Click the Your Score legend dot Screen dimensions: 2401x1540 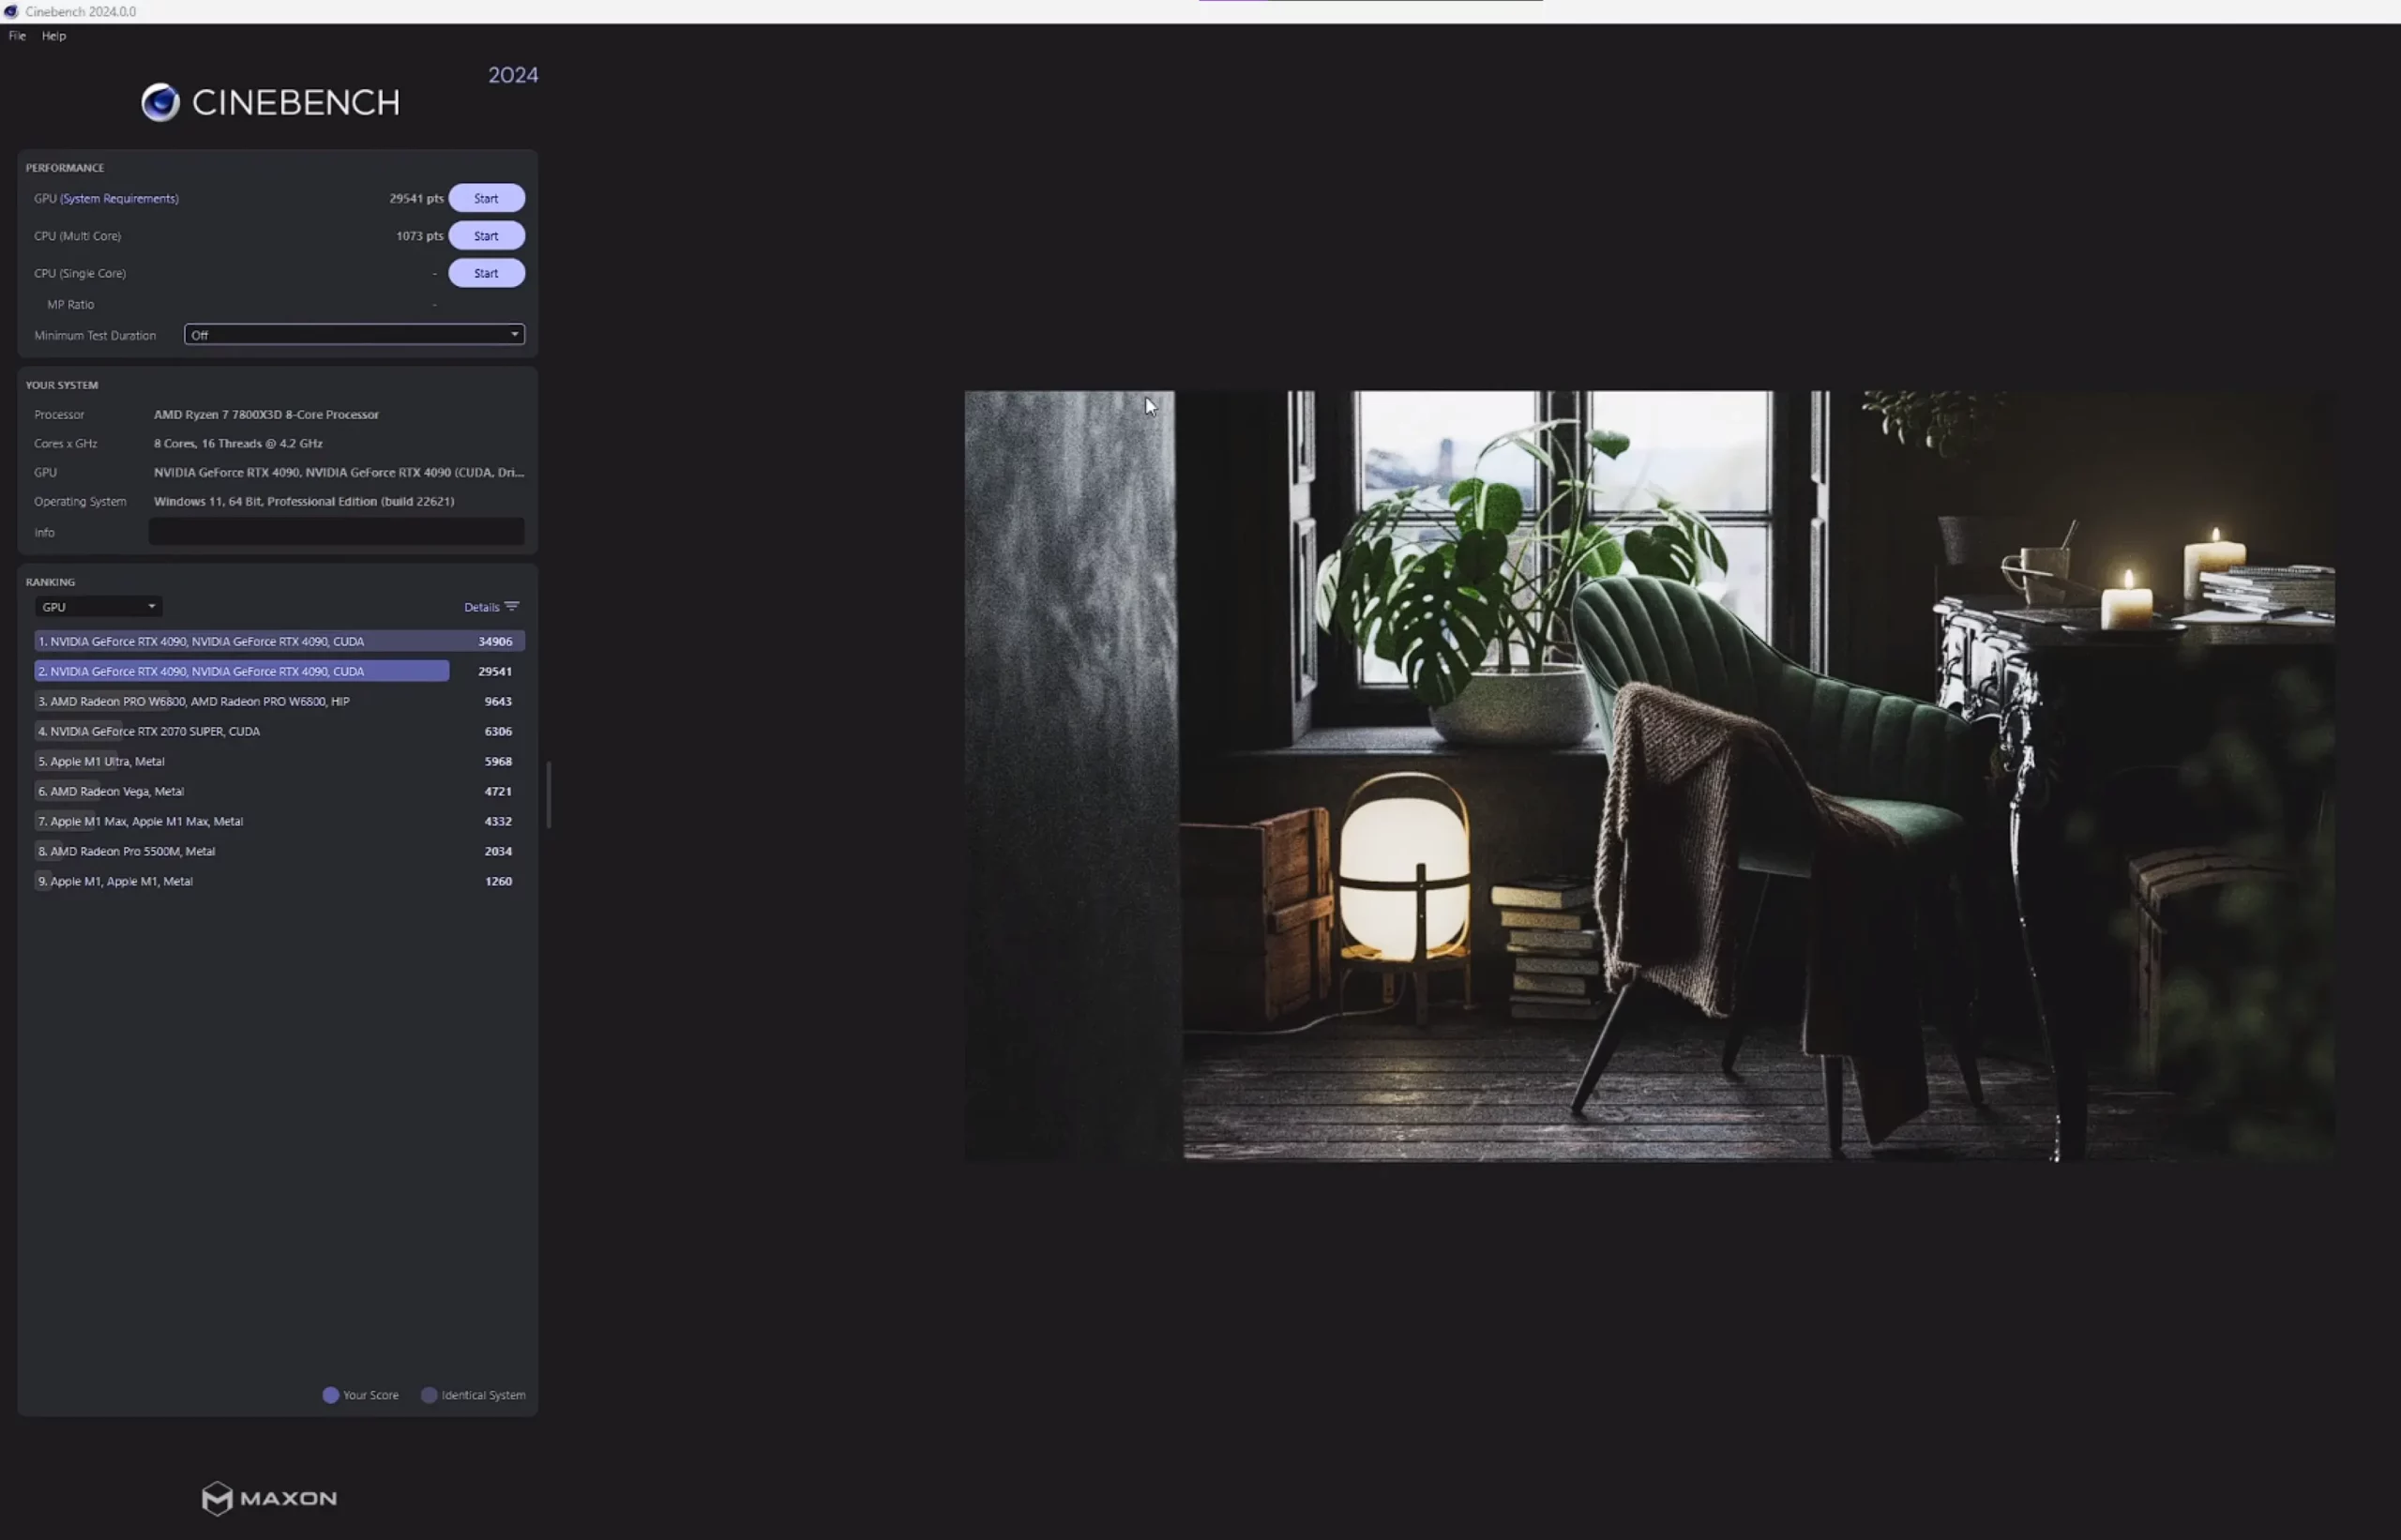(x=330, y=1395)
